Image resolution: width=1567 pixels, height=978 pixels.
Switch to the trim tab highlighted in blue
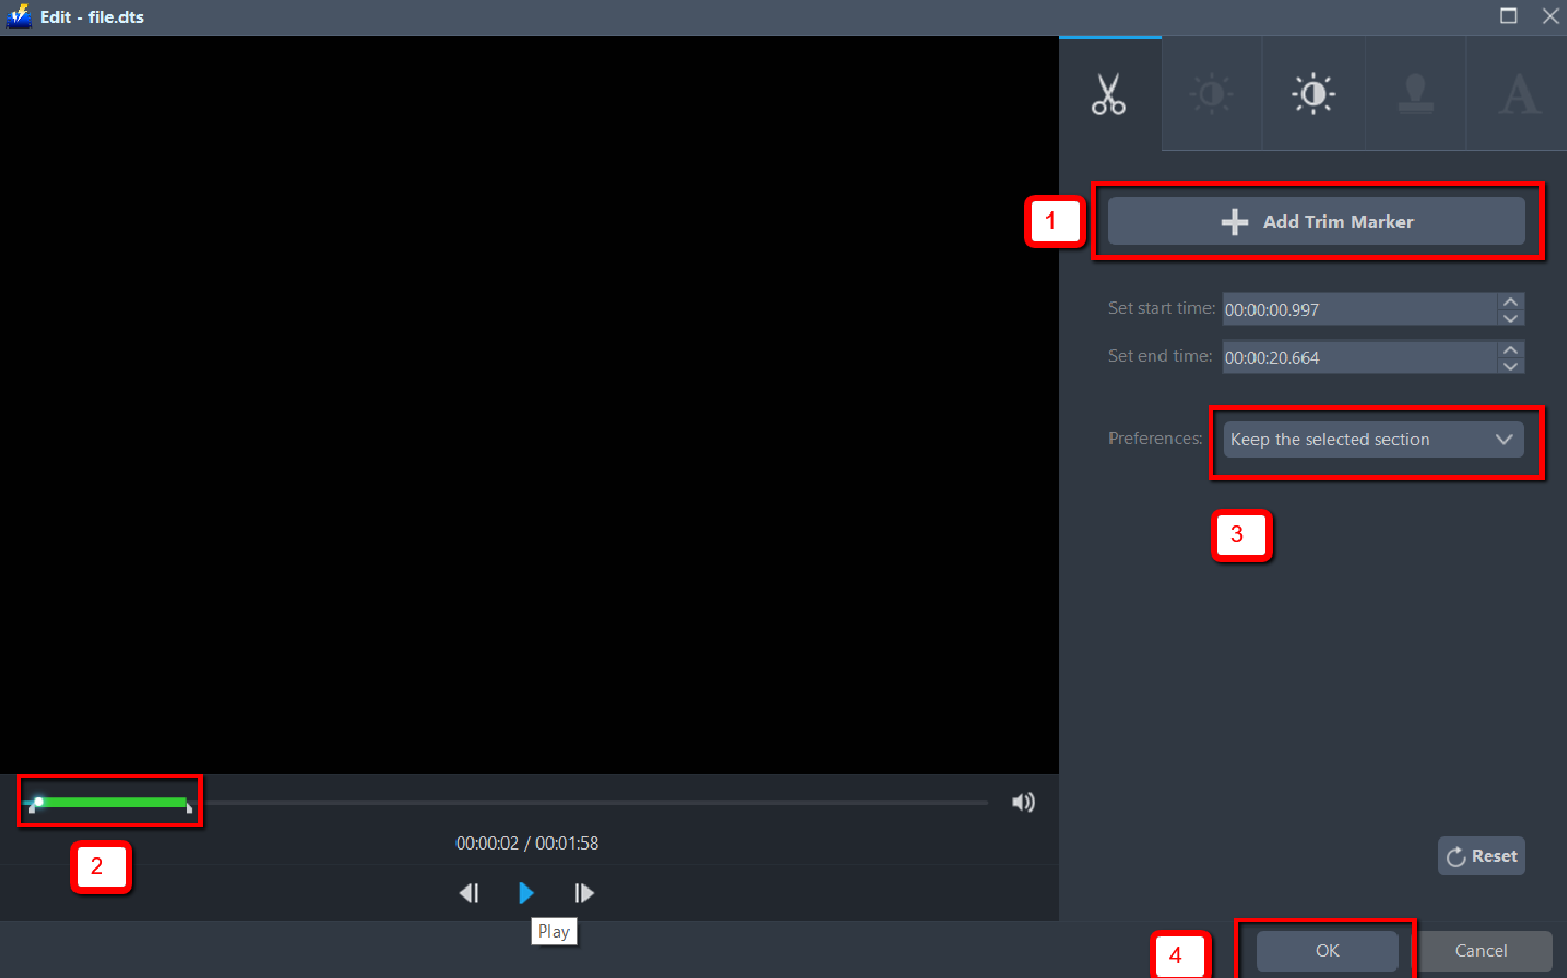1110,94
